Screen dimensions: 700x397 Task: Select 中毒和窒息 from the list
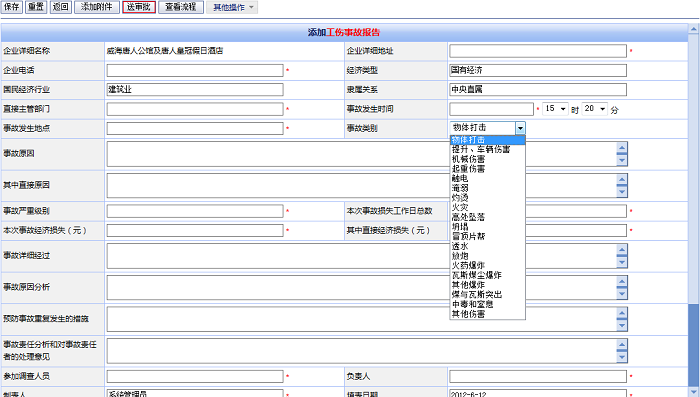(487, 304)
